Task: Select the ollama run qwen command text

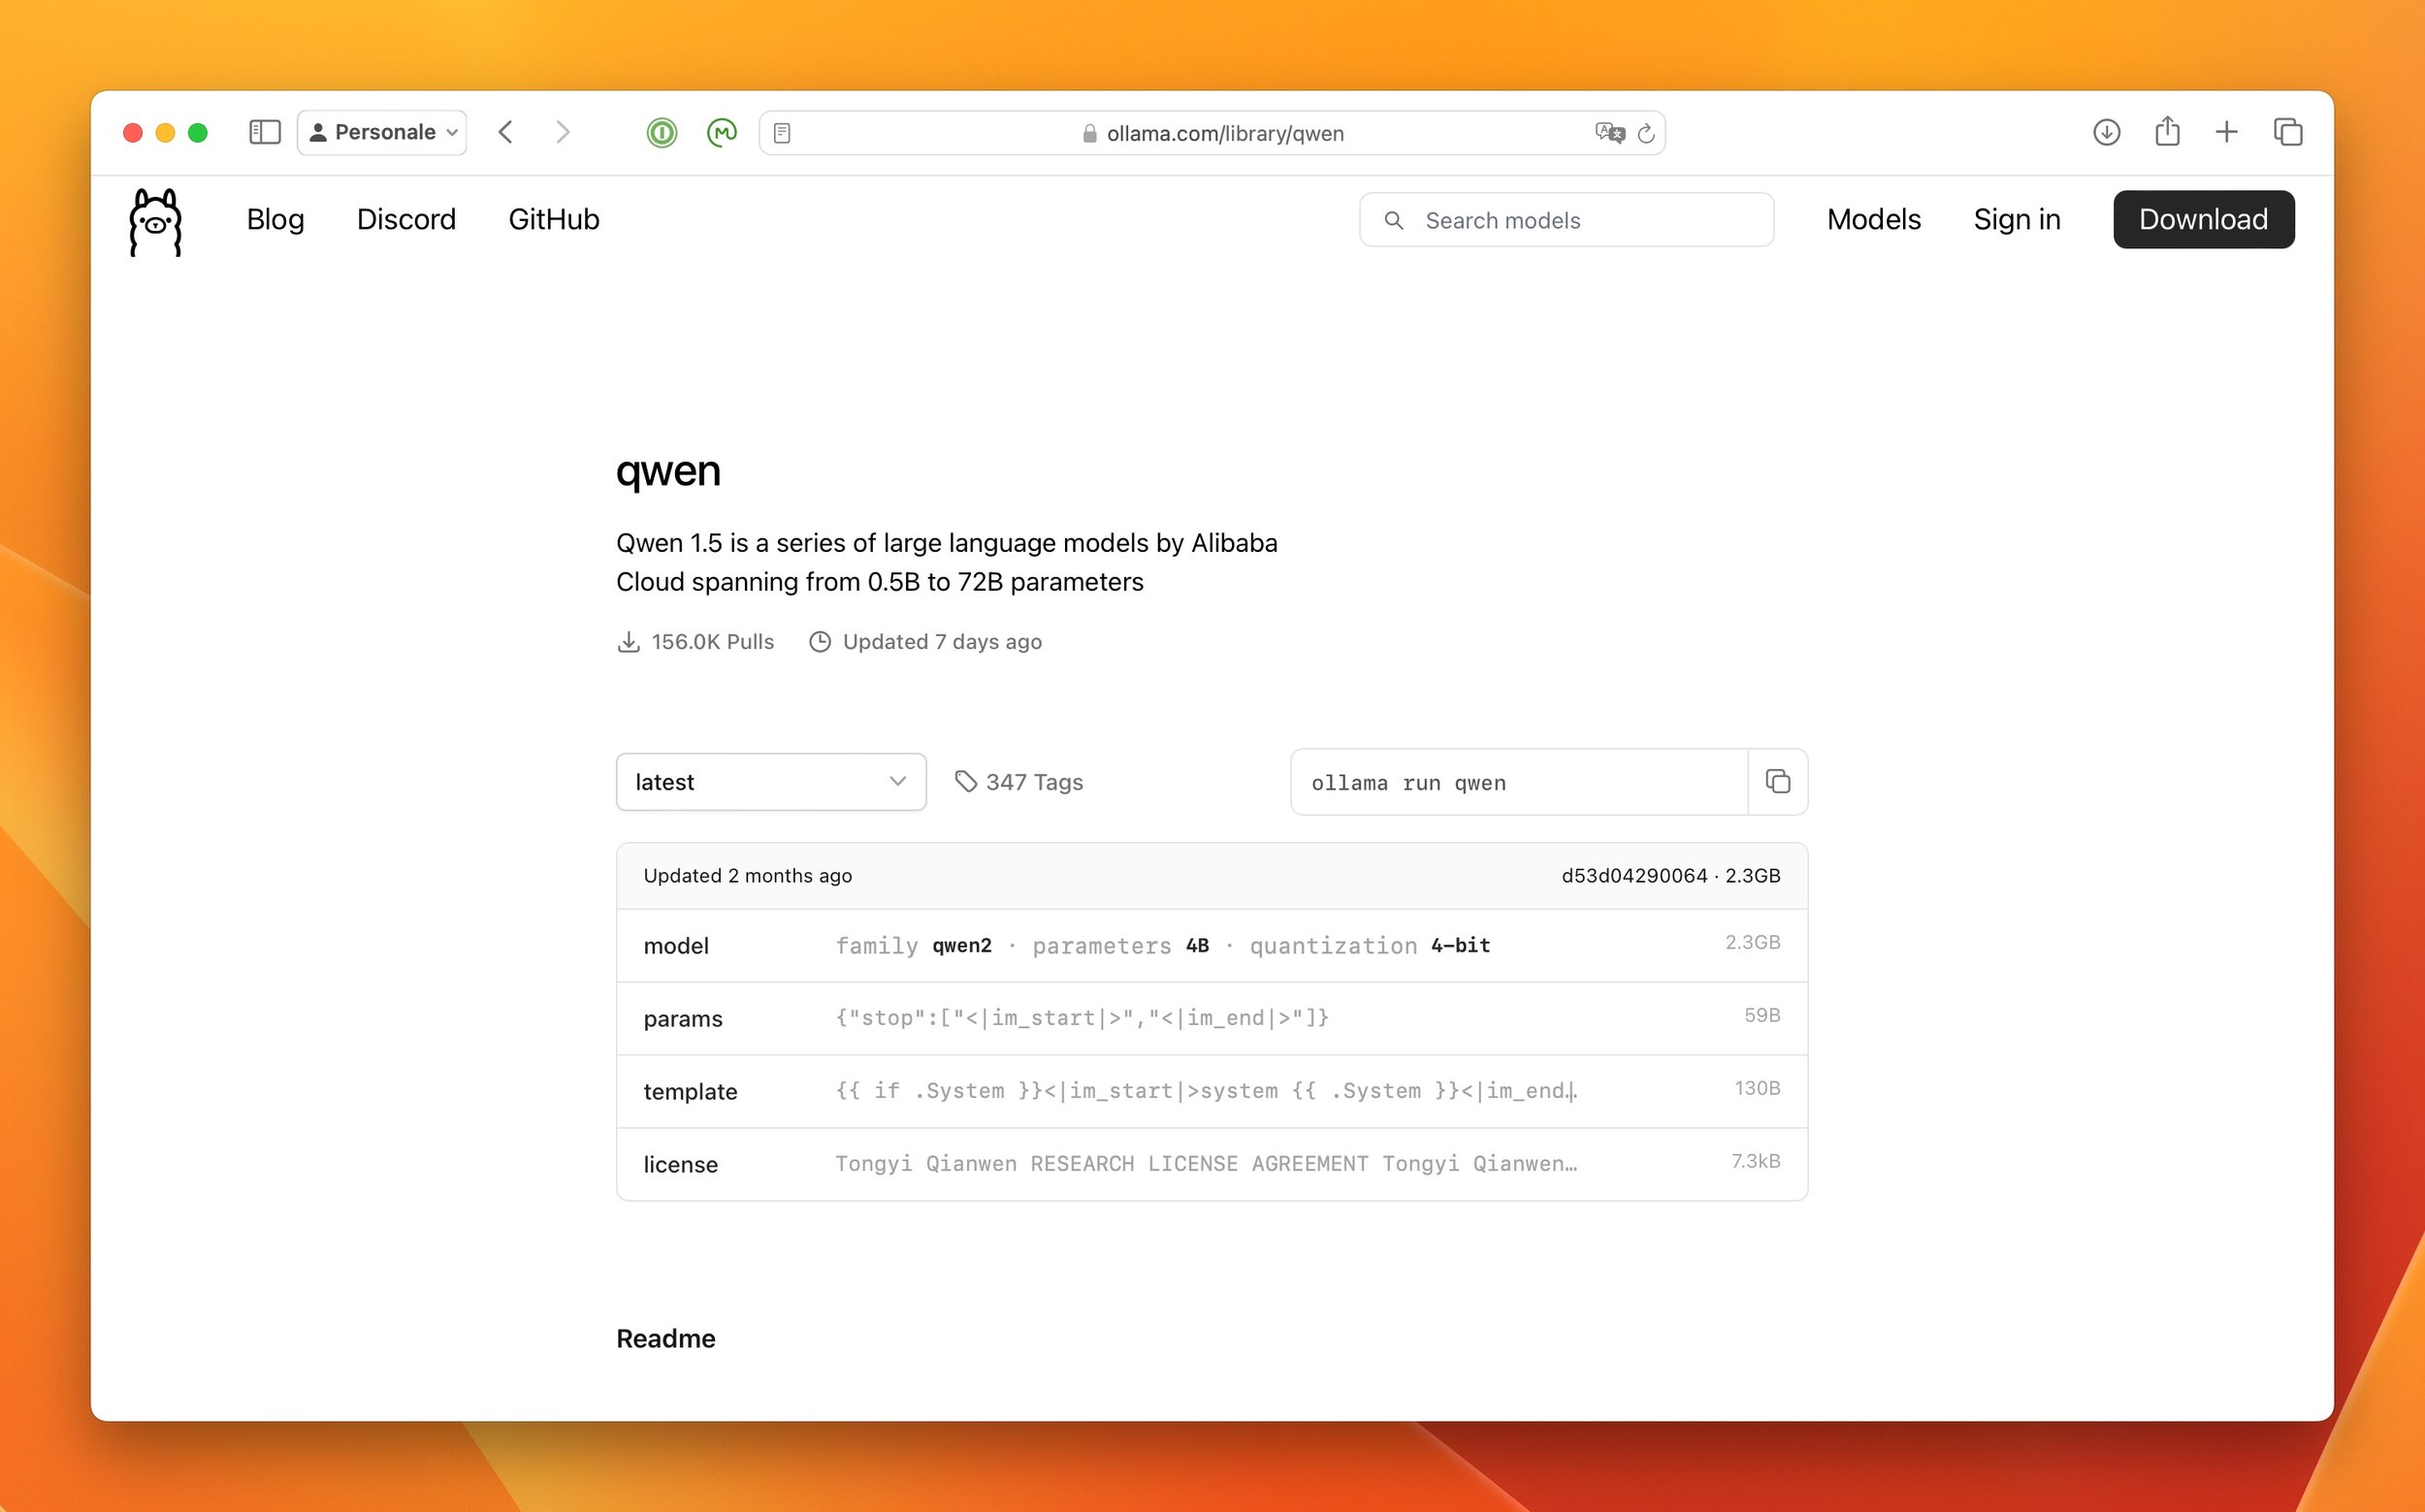Action: [x=1408, y=783]
